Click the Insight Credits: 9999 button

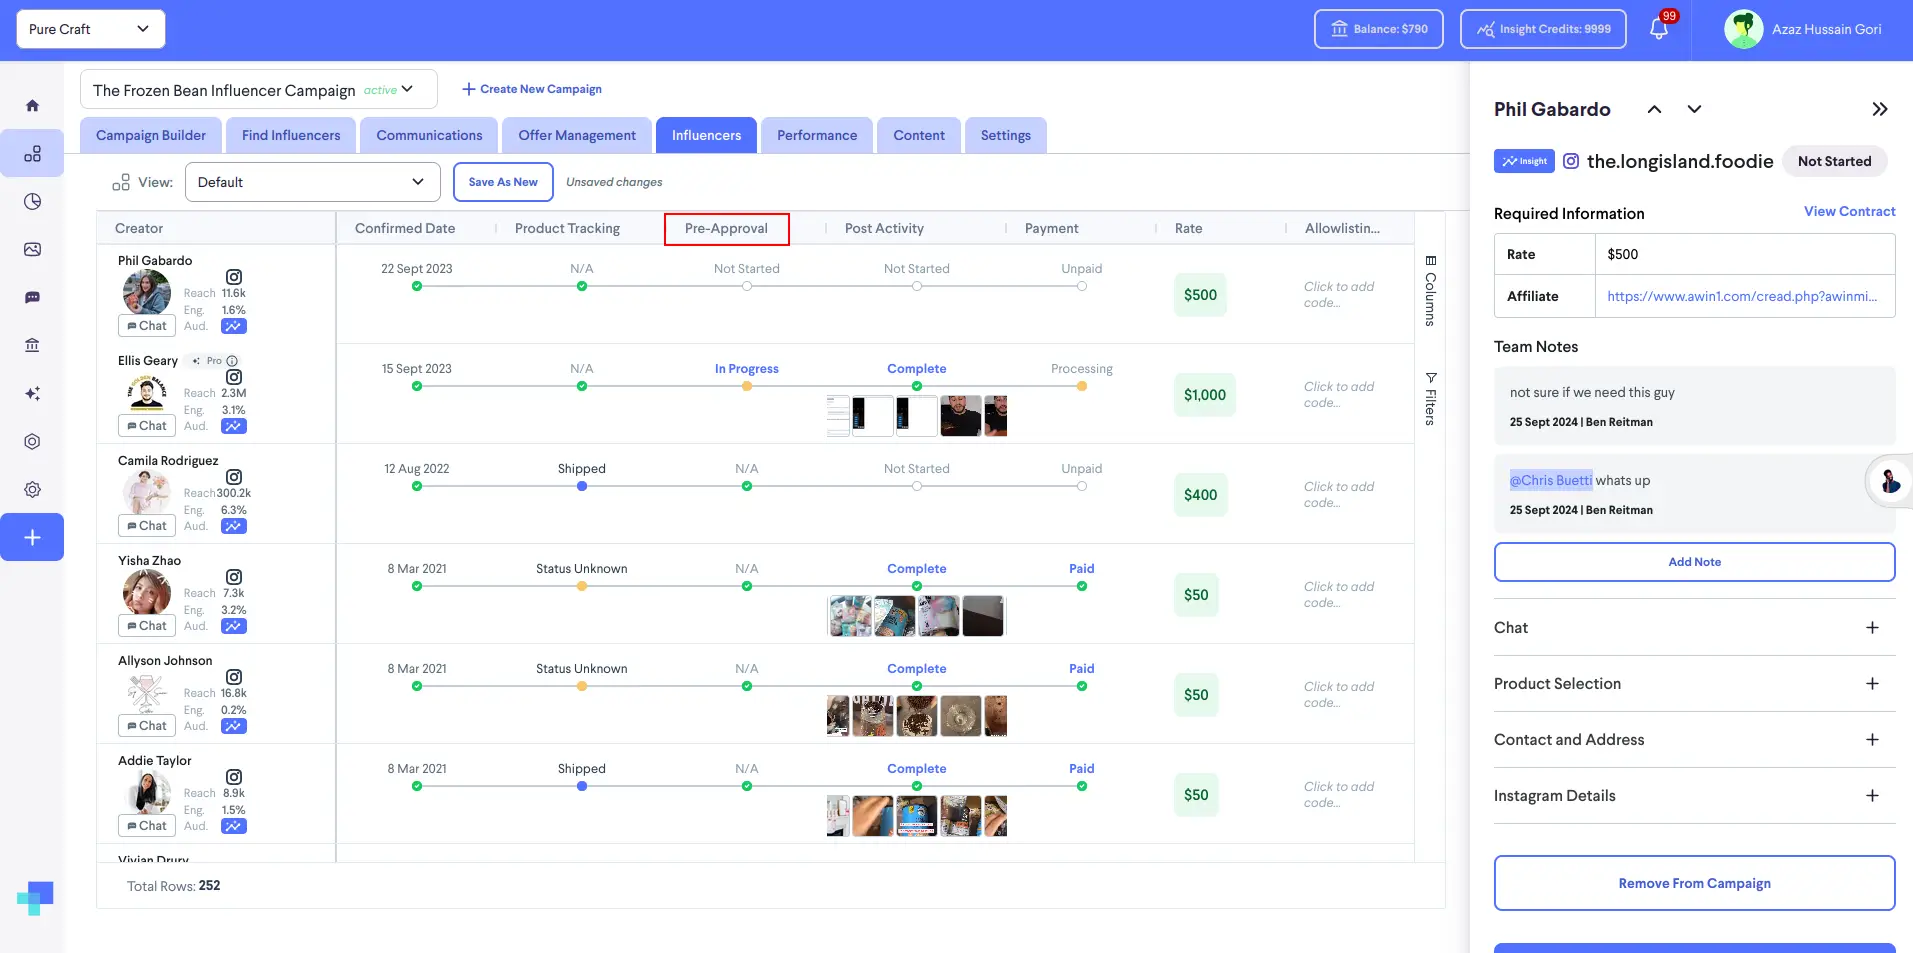click(1543, 29)
